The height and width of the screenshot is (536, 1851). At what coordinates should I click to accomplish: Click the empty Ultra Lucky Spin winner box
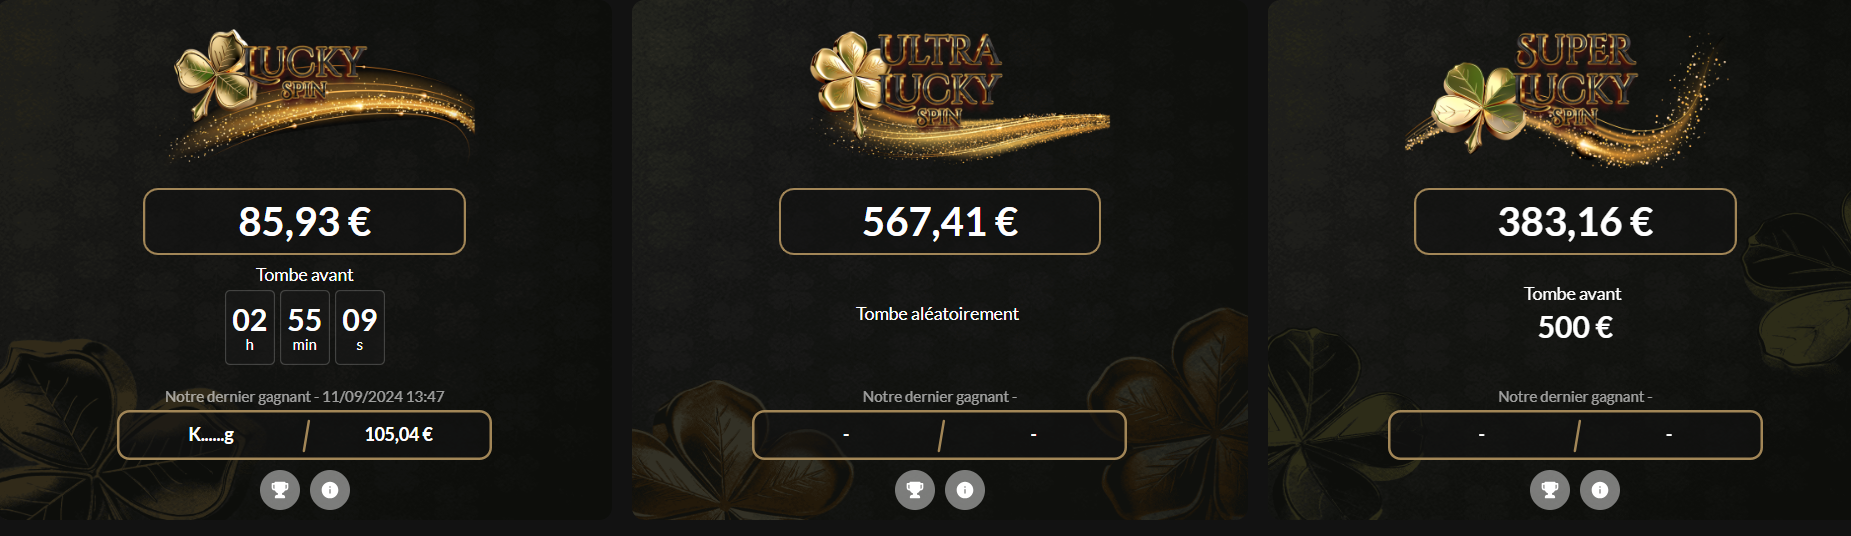[x=939, y=435]
